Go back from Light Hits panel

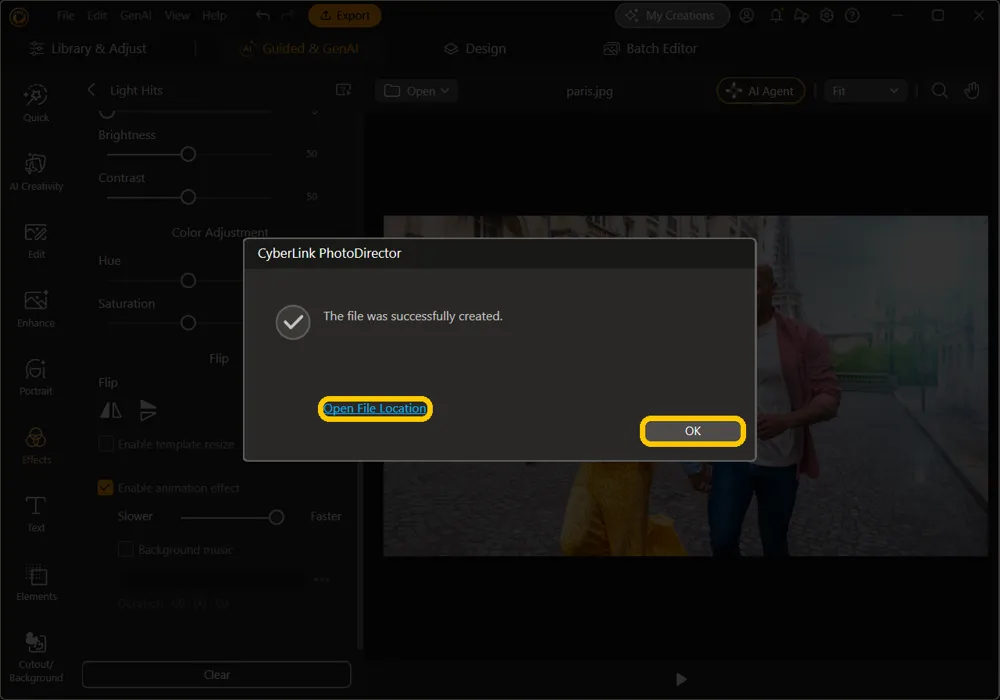point(91,90)
